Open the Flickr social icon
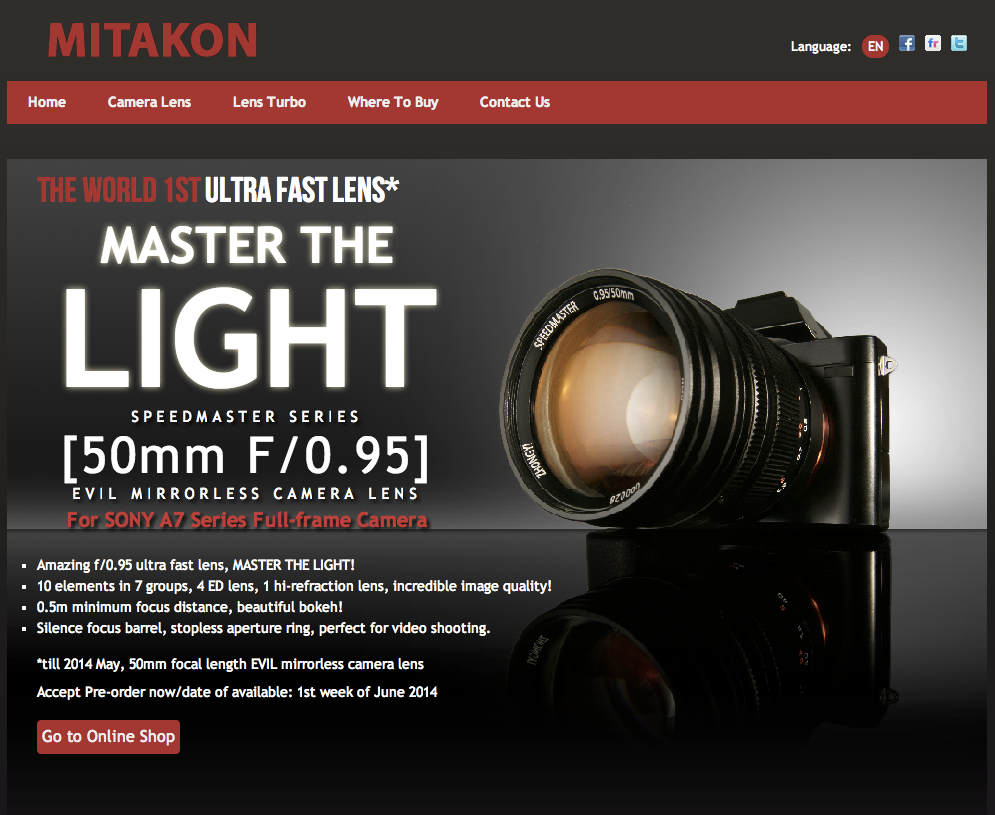This screenshot has height=815, width=995. [933, 43]
